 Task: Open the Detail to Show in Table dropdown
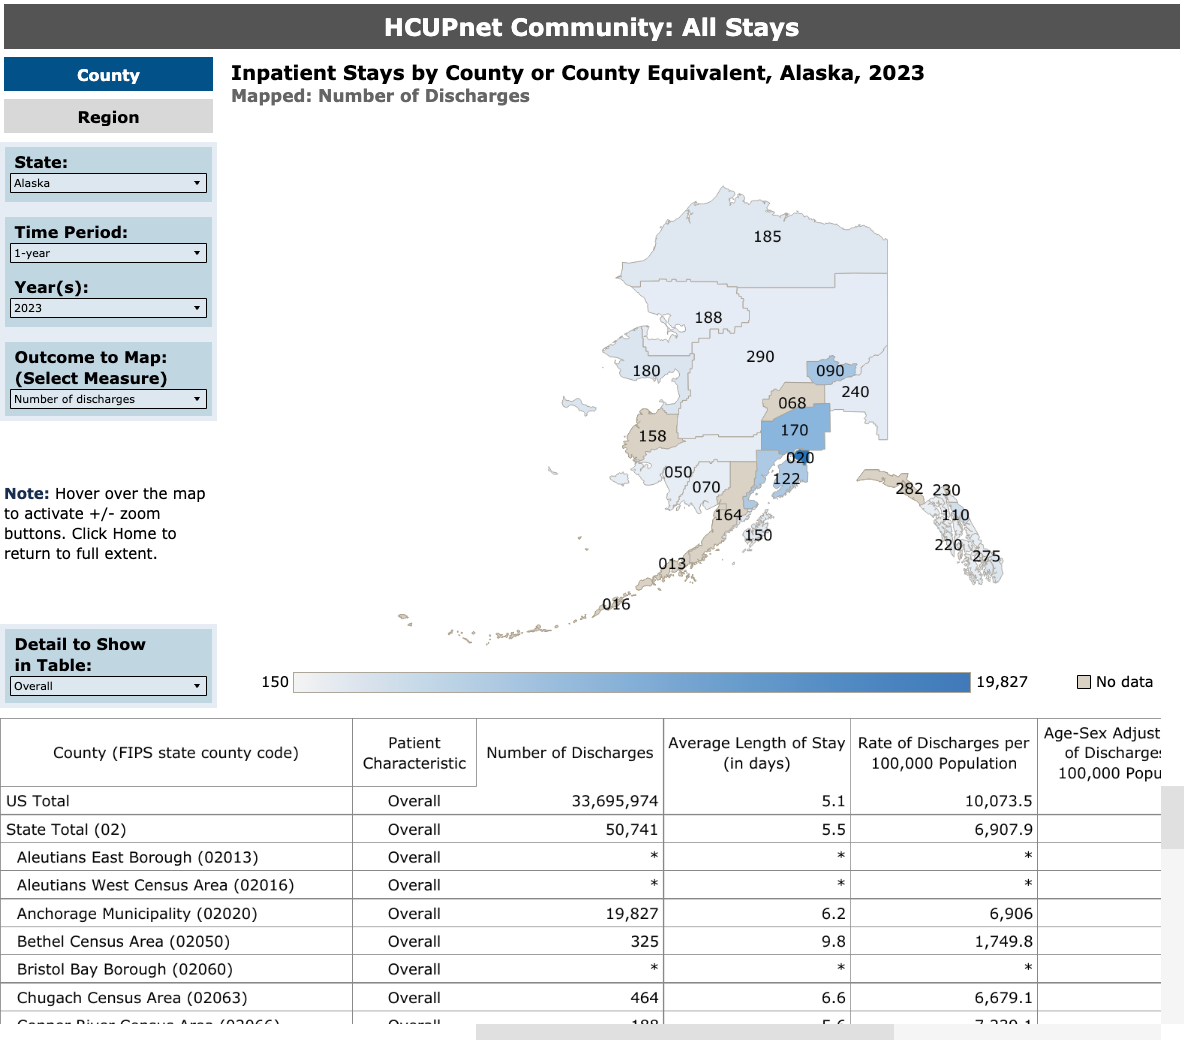click(107, 685)
